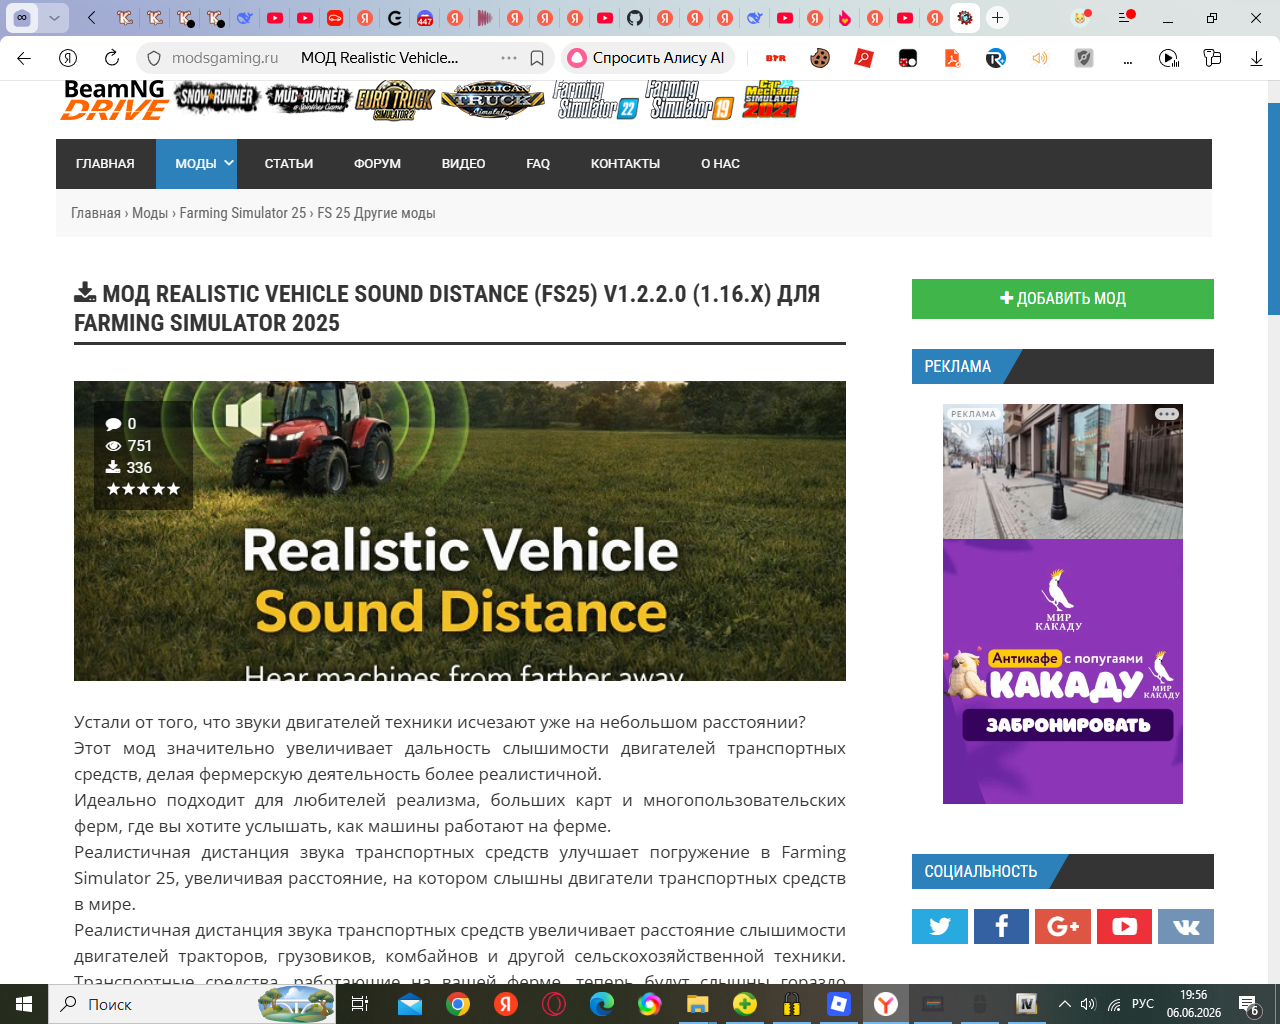Open ВИДЕО navigation item
Viewport: 1280px width, 1024px height.
[464, 164]
